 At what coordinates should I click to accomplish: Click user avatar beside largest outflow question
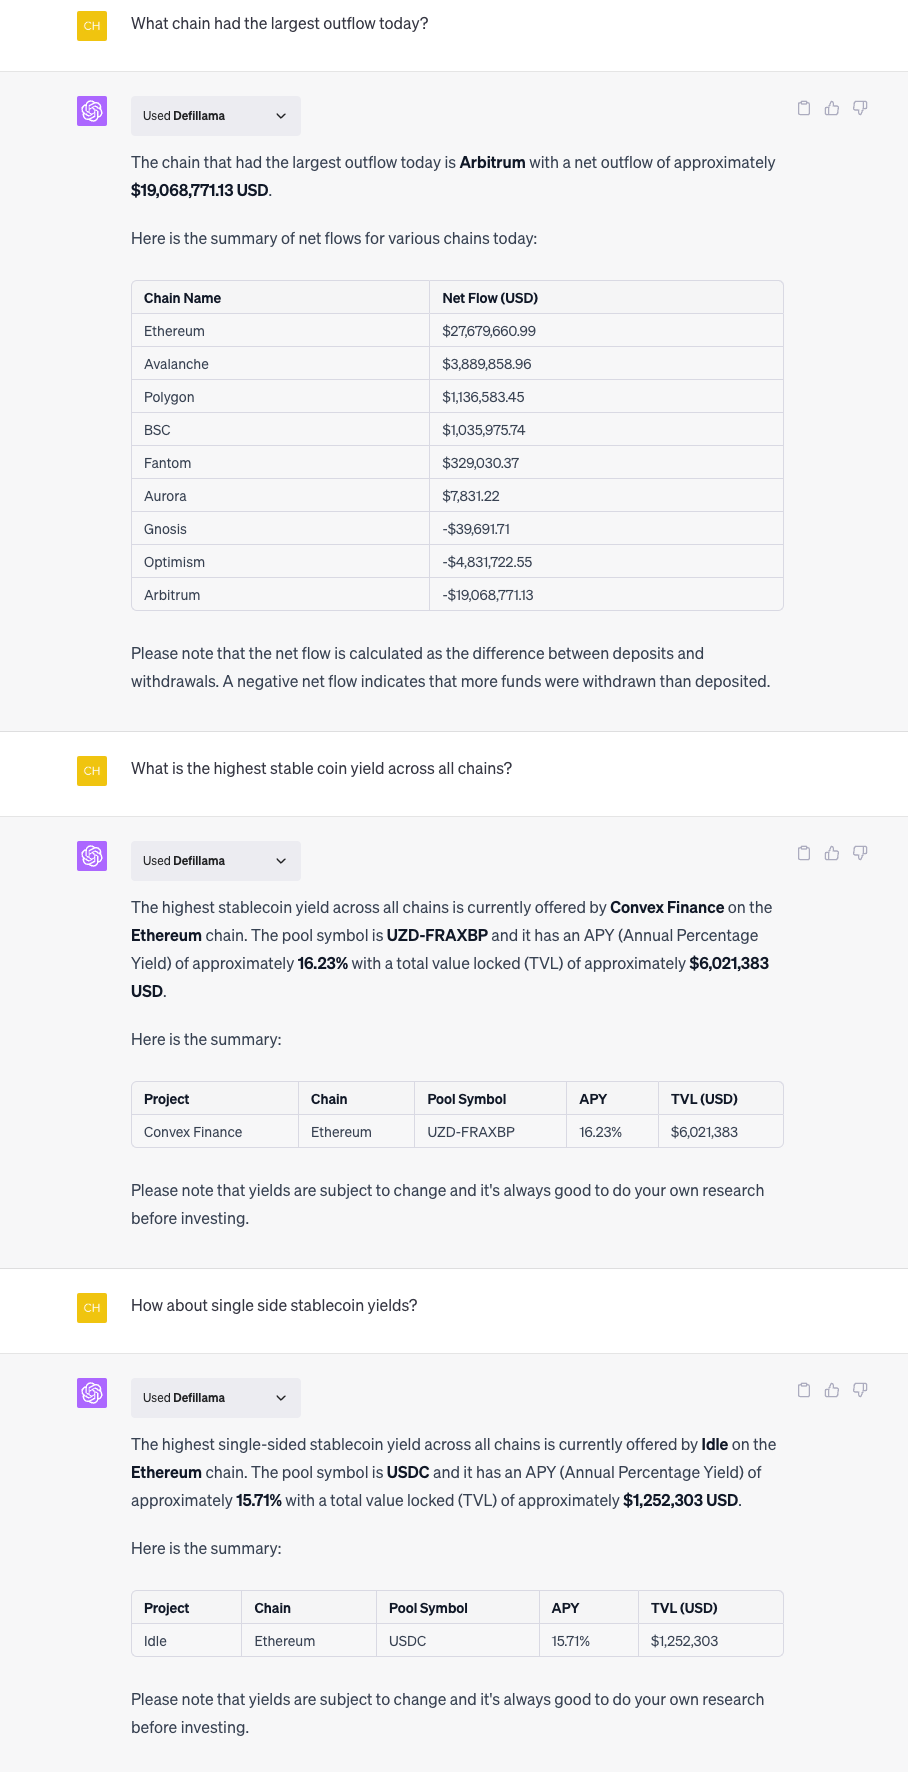(92, 26)
